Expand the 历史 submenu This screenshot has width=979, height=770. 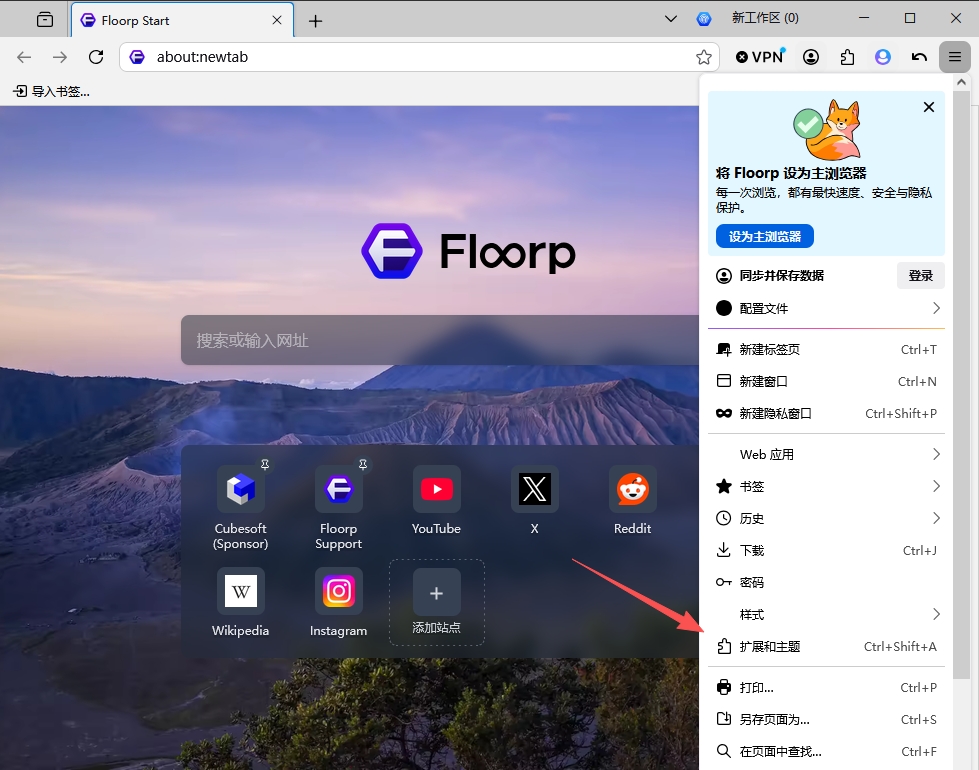(826, 518)
